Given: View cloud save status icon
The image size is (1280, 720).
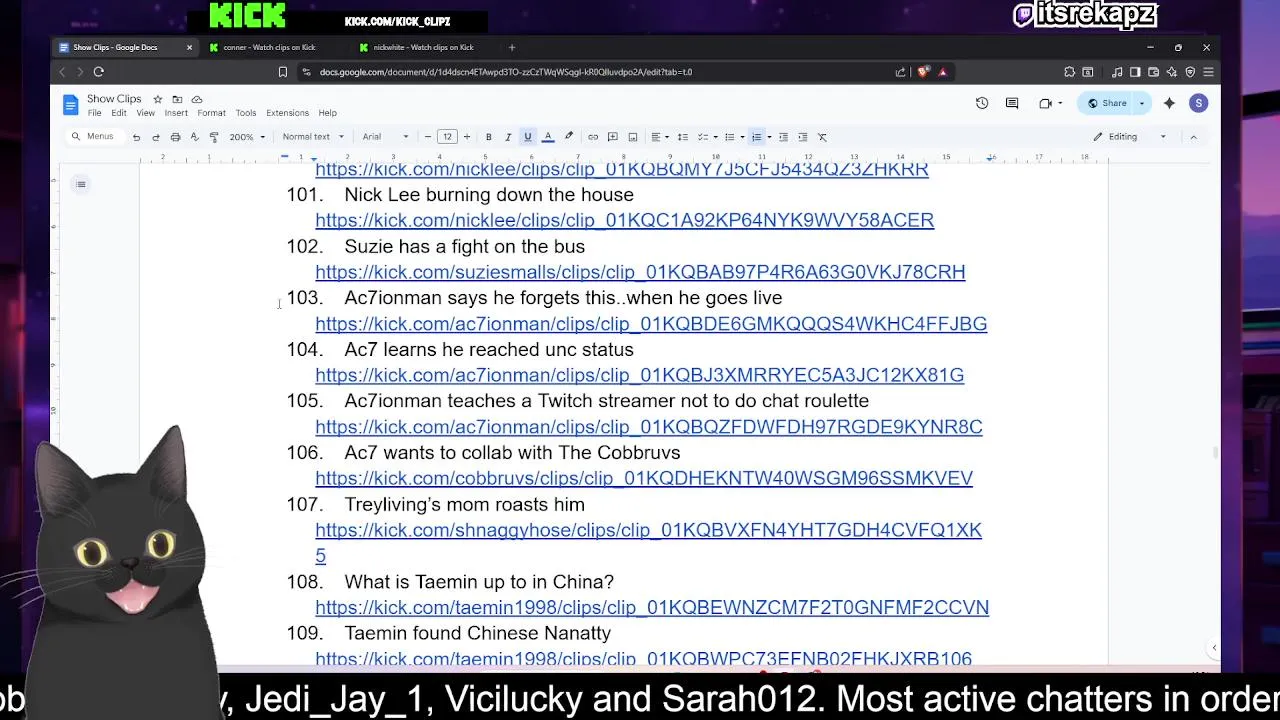Looking at the screenshot, I should pos(197,99).
